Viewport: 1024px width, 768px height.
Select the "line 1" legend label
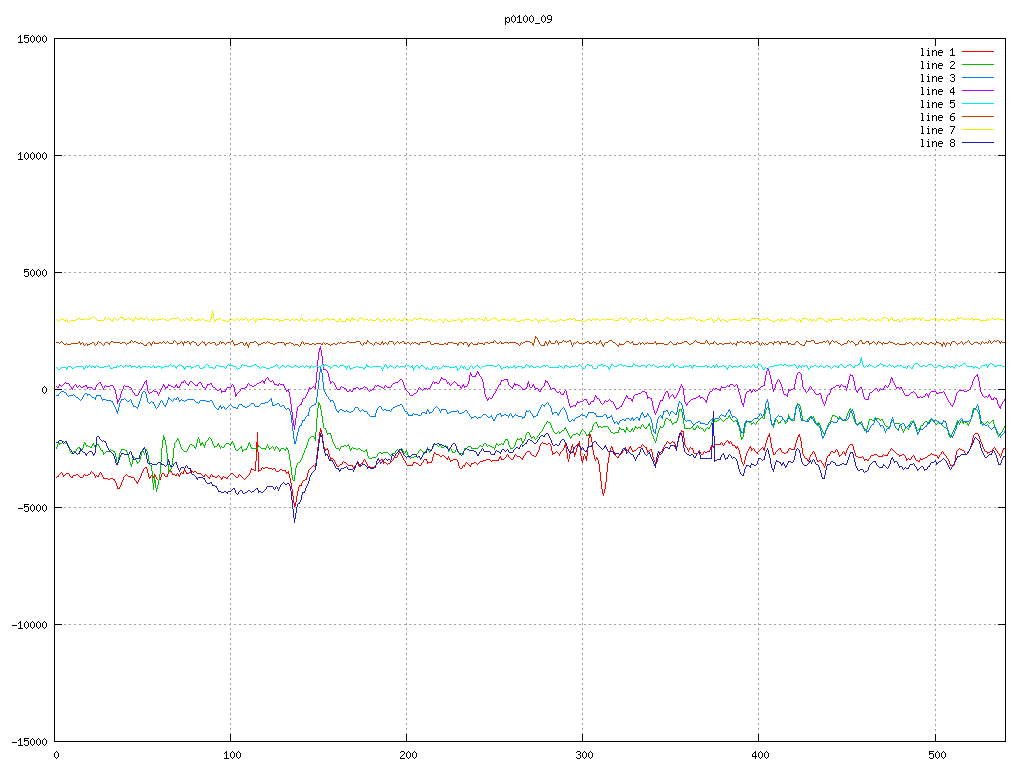coord(937,52)
